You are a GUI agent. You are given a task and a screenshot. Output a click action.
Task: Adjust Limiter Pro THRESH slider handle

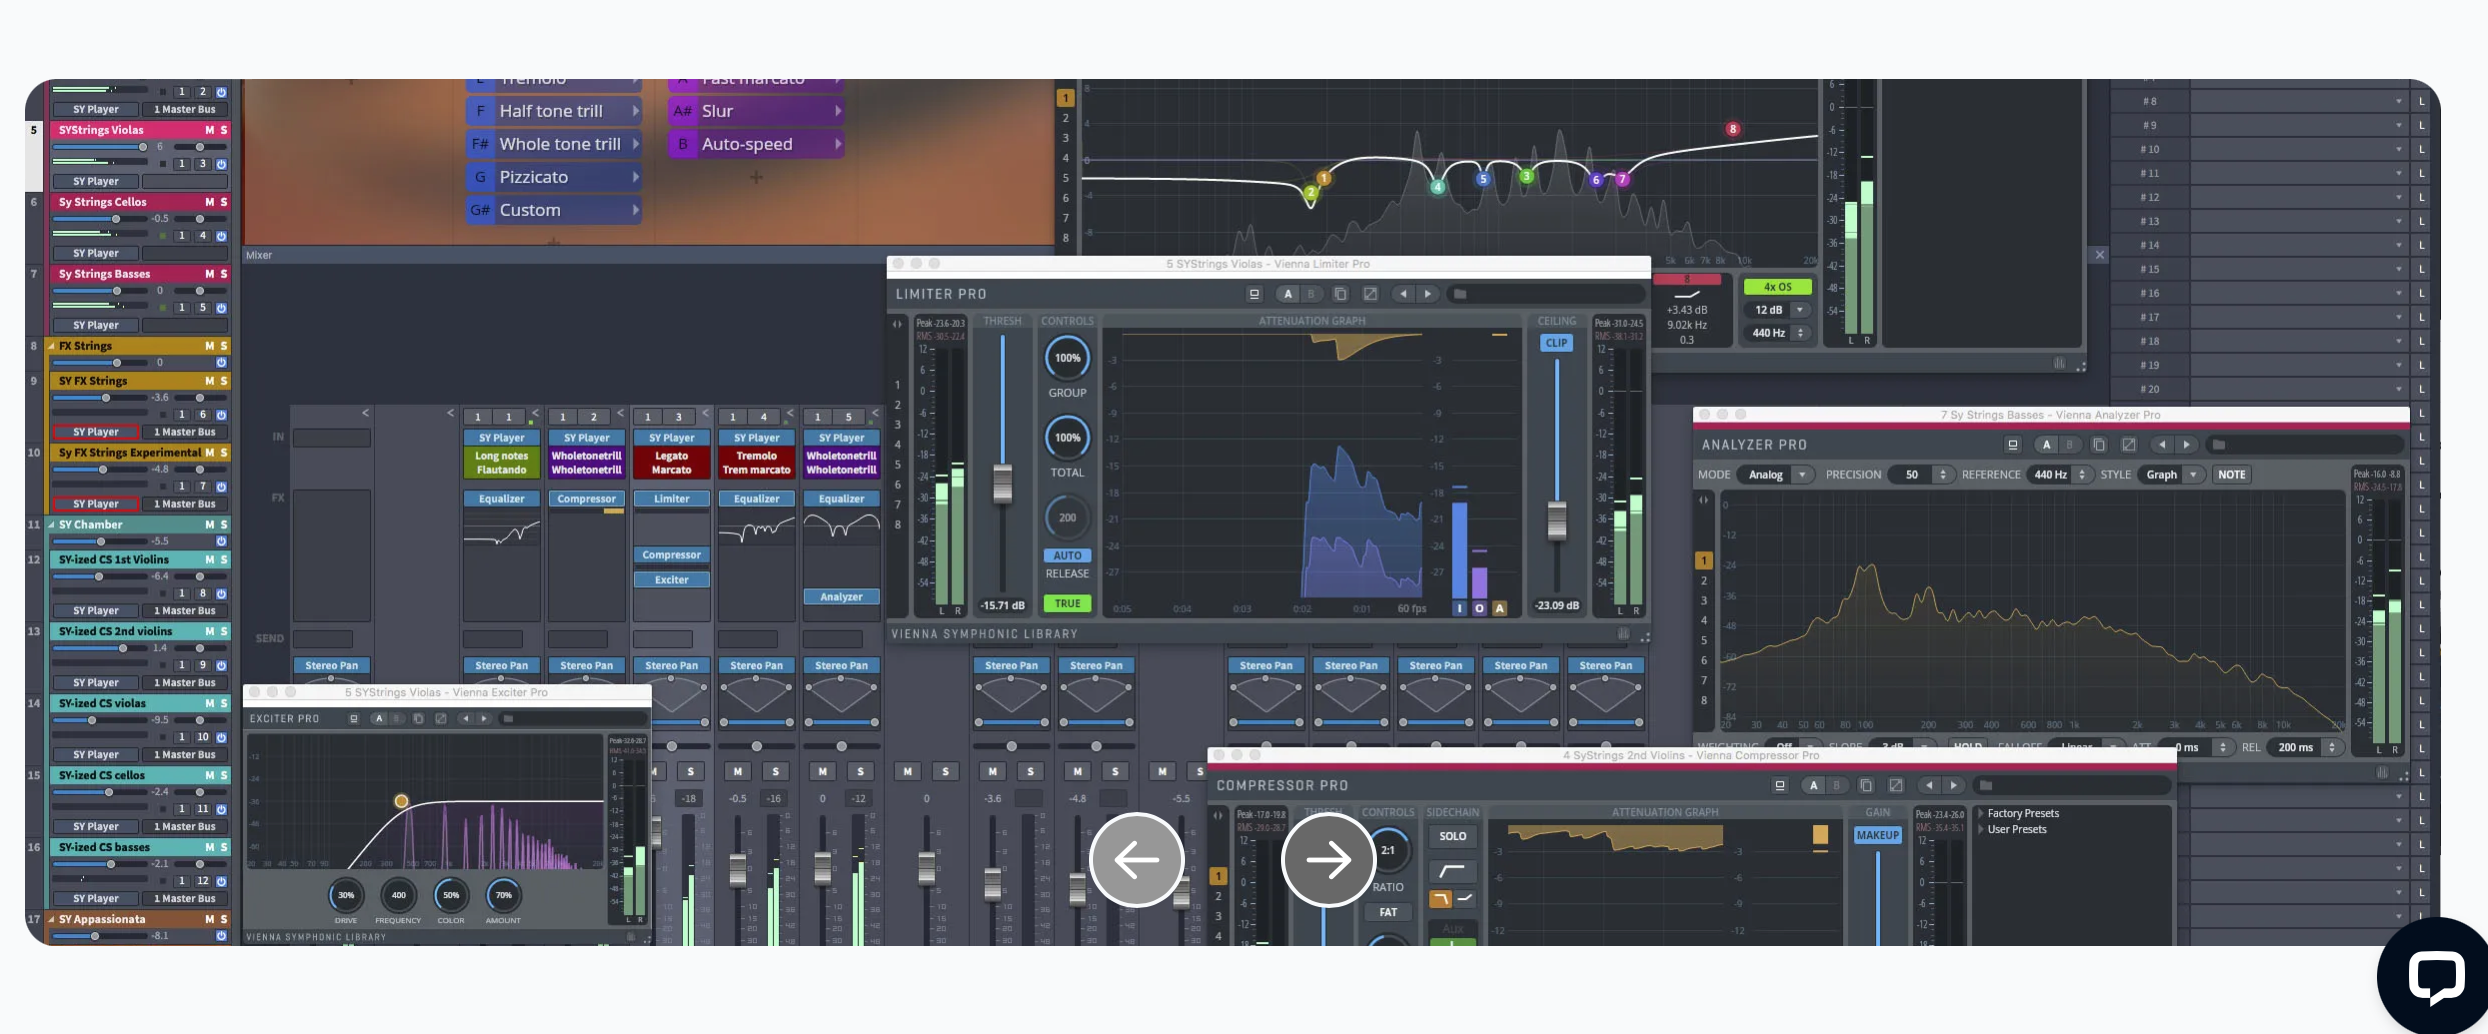coord(1002,485)
